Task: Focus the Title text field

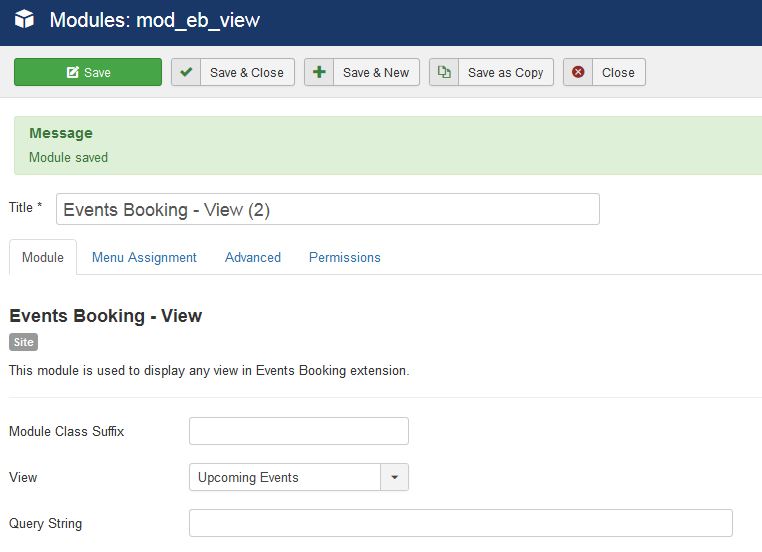Action: 327,210
